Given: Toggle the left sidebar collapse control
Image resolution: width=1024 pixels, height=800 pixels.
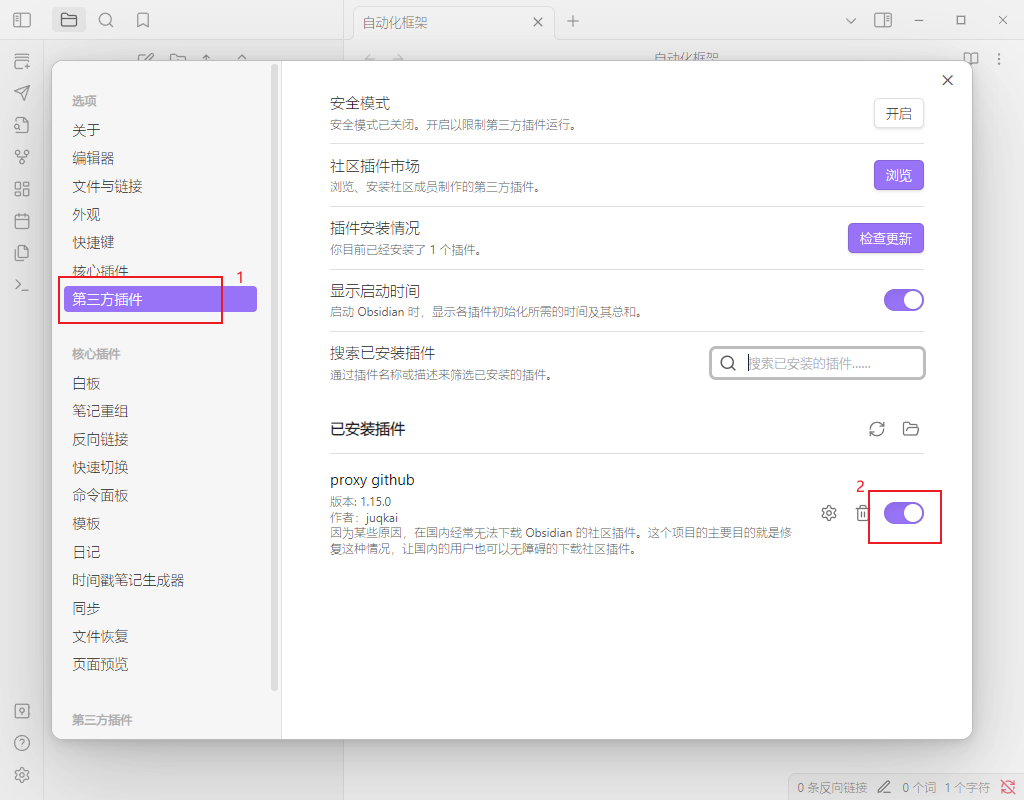Looking at the screenshot, I should (21, 19).
